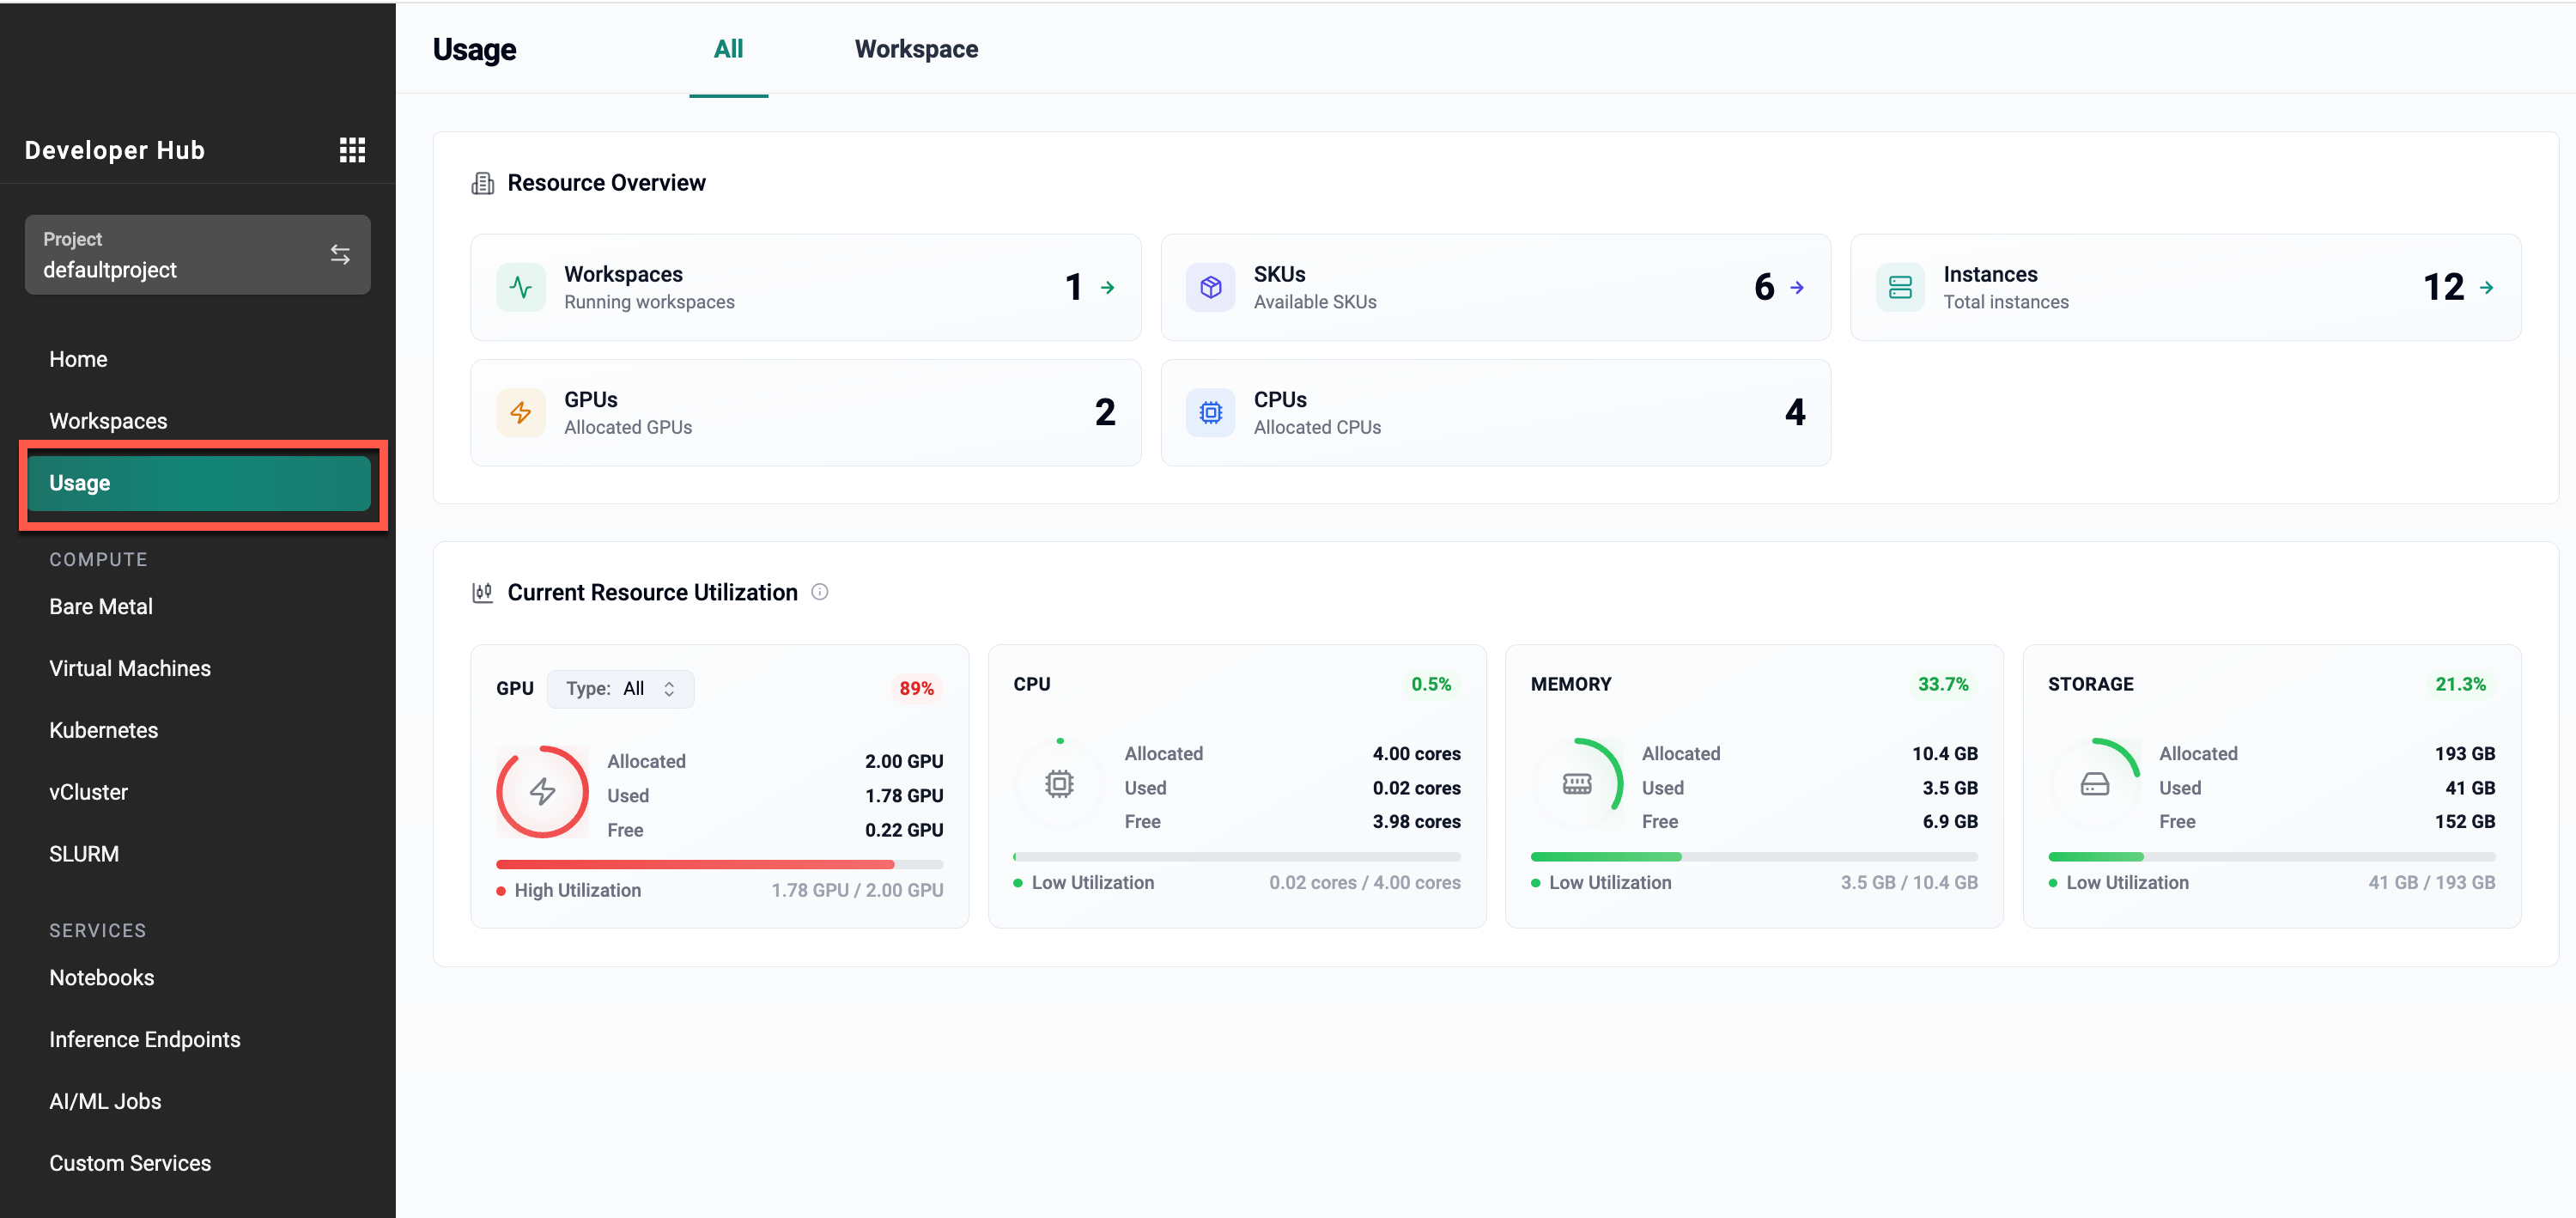Open the GPU Type dropdown
This screenshot has width=2576, height=1218.
point(620,689)
